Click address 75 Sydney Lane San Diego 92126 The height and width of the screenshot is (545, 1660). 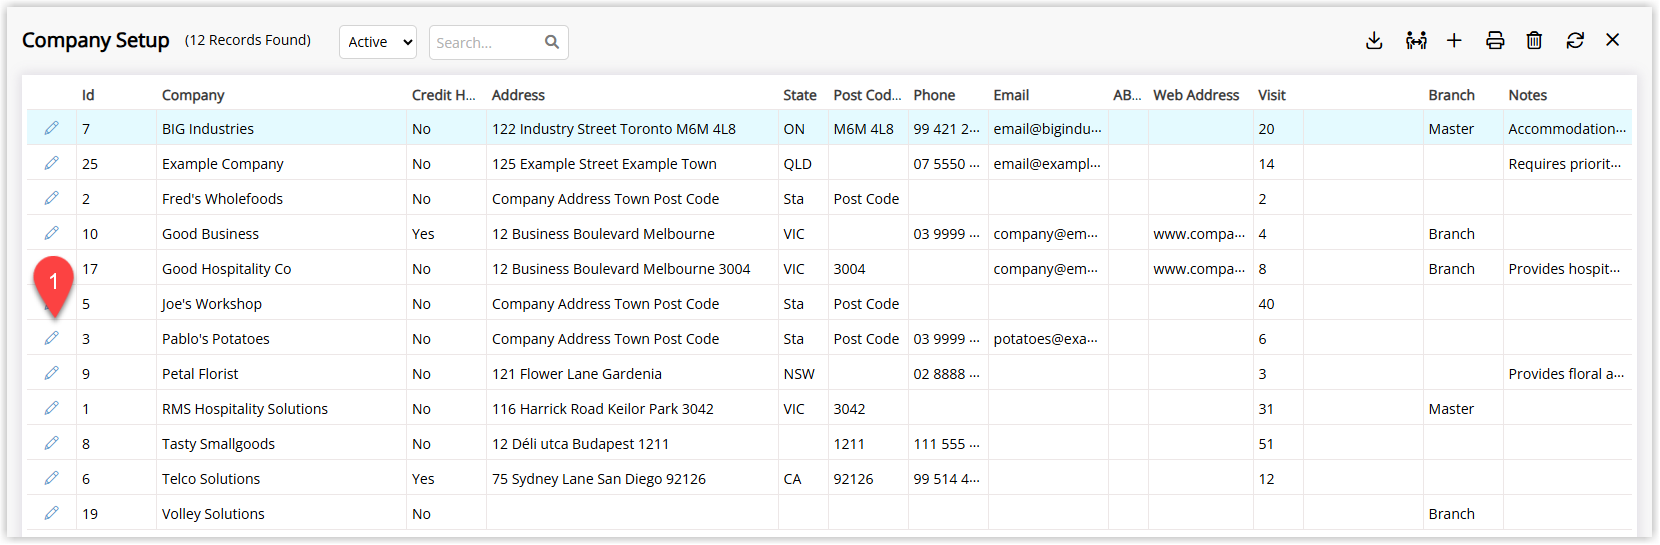tap(599, 479)
